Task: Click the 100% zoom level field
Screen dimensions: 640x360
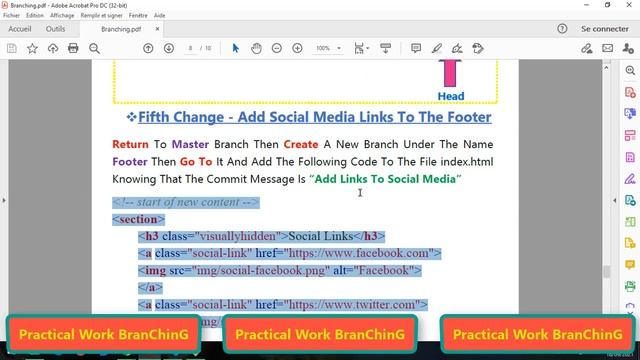Action: [323, 48]
